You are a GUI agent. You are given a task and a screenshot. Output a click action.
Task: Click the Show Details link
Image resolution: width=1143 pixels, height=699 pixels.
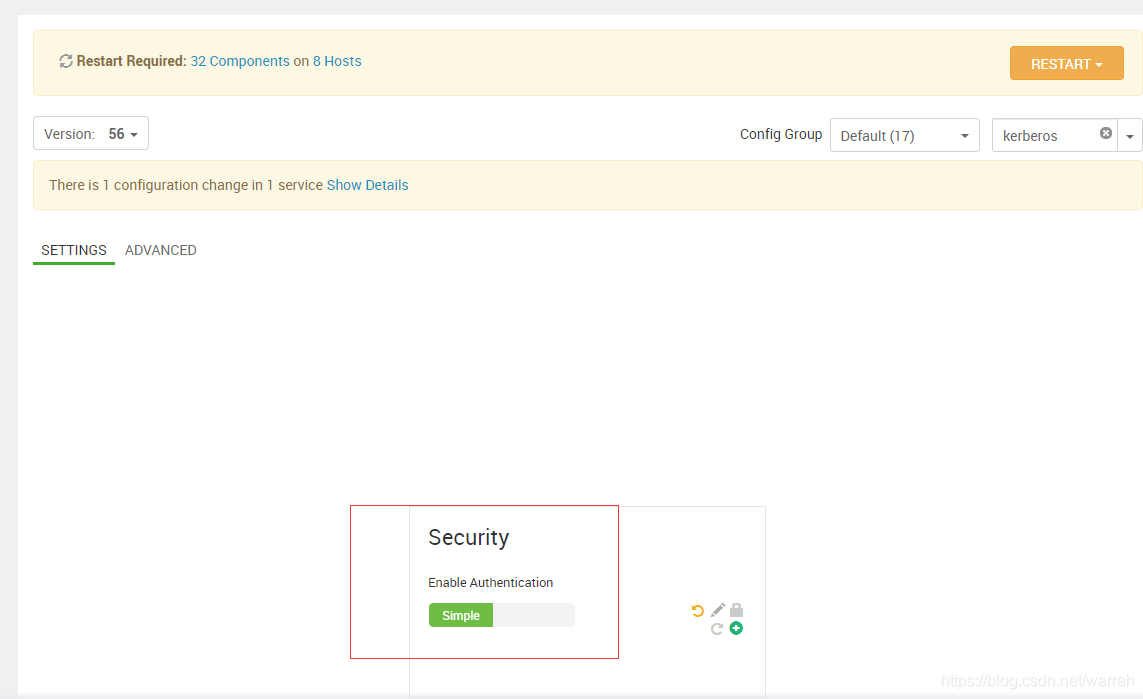coord(367,185)
